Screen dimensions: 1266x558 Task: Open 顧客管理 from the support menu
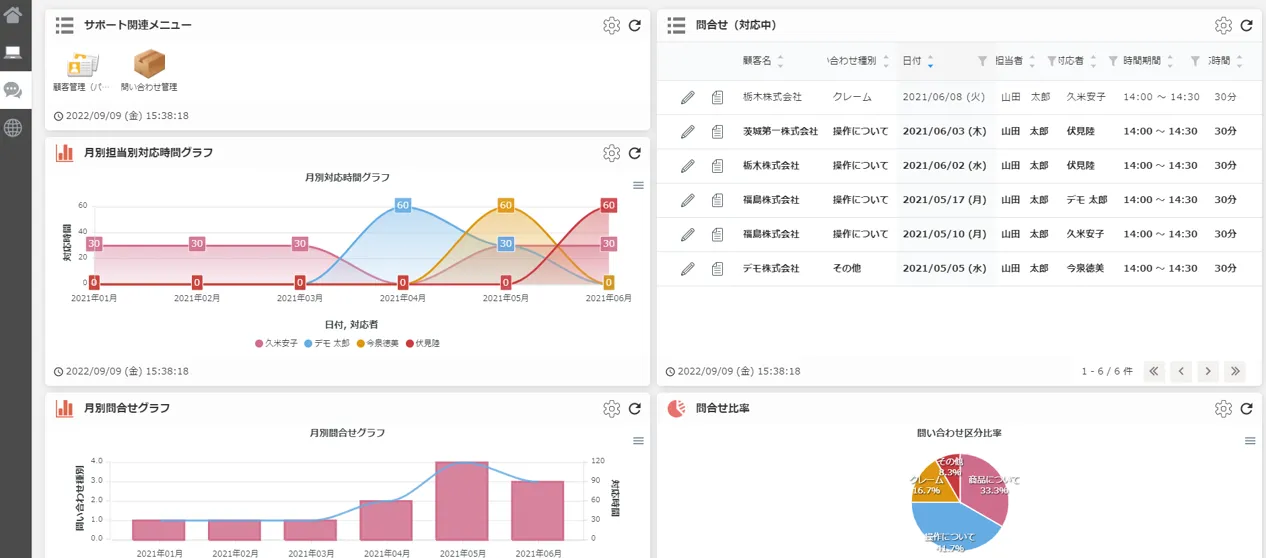[x=82, y=66]
